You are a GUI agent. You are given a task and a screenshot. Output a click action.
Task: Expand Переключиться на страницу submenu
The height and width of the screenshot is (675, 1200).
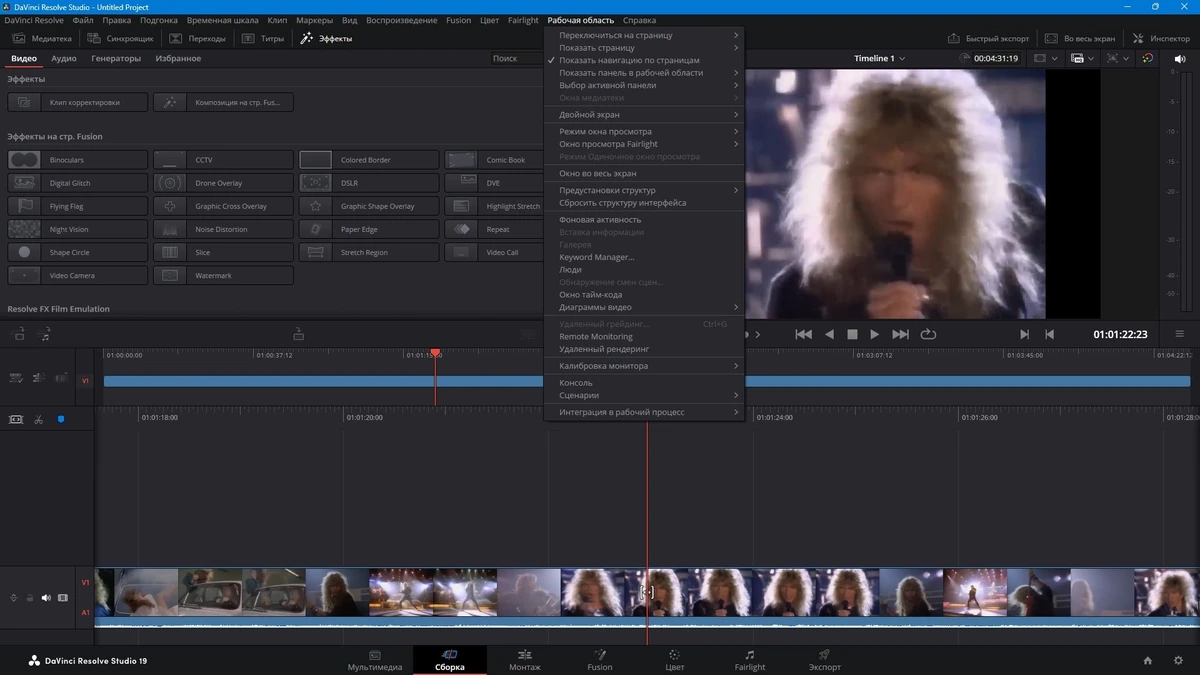point(643,35)
